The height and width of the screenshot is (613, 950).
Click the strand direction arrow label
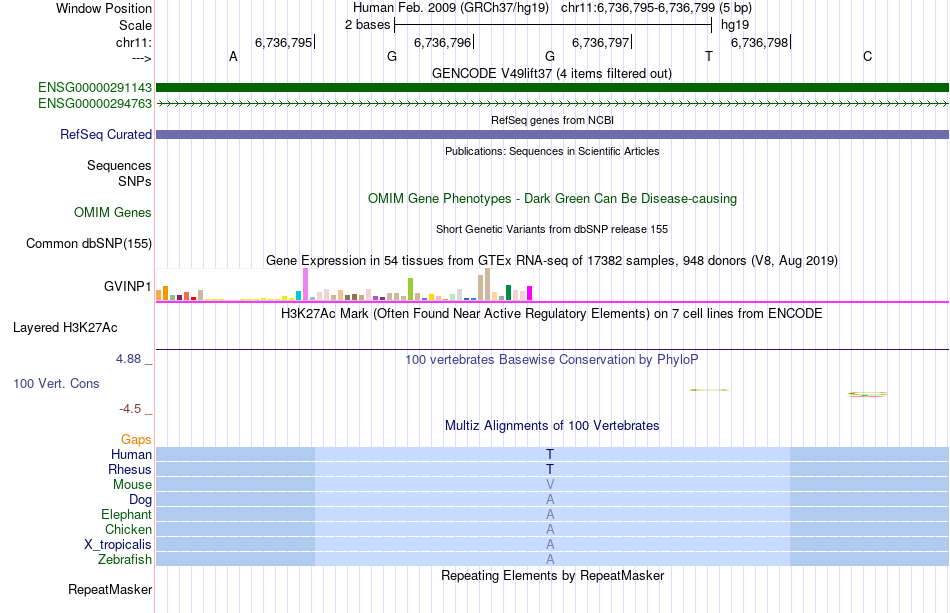pyautogui.click(x=141, y=58)
